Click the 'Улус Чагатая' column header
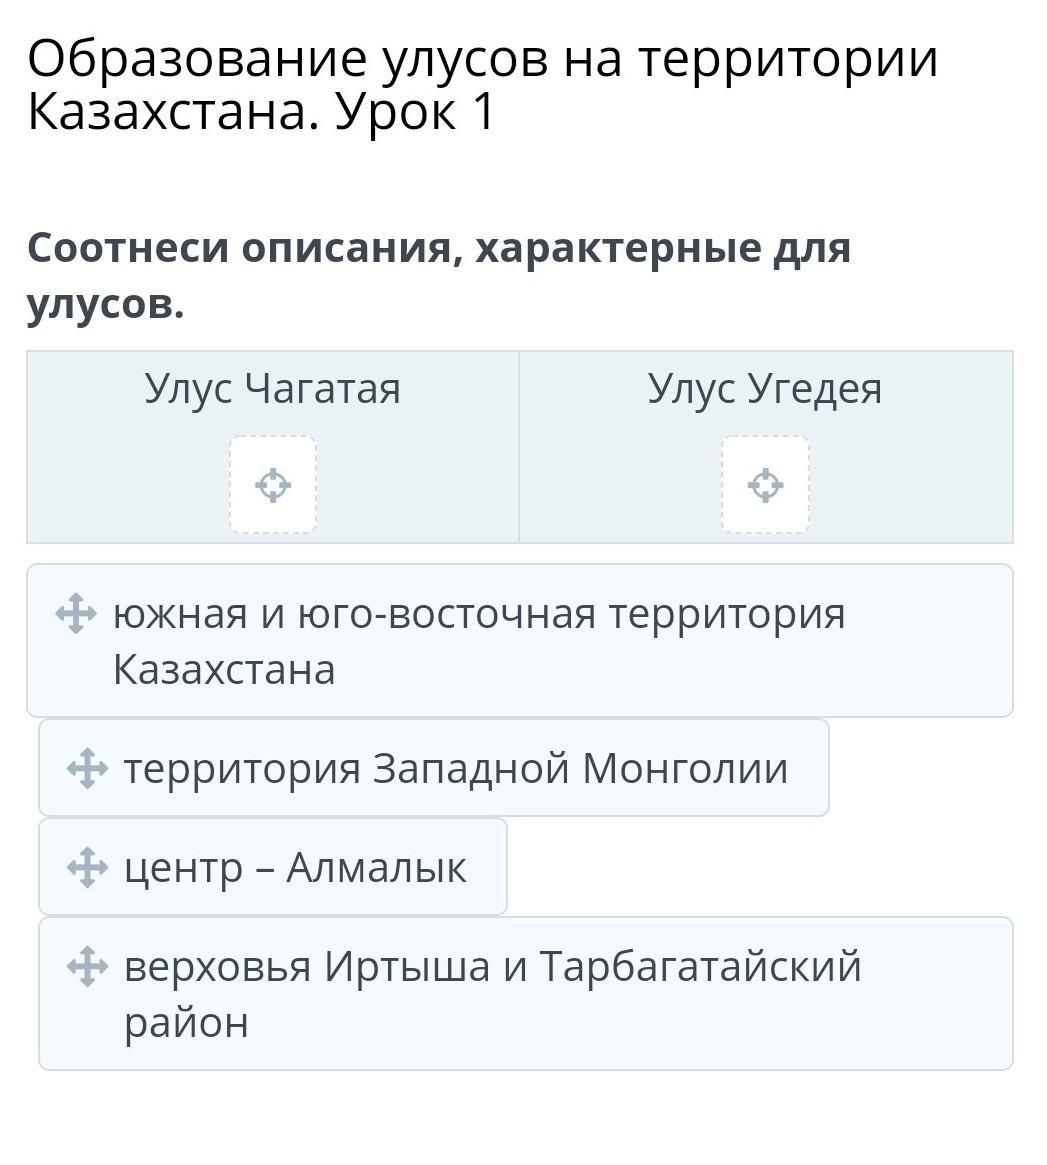This screenshot has width=1047, height=1165. (x=272, y=389)
